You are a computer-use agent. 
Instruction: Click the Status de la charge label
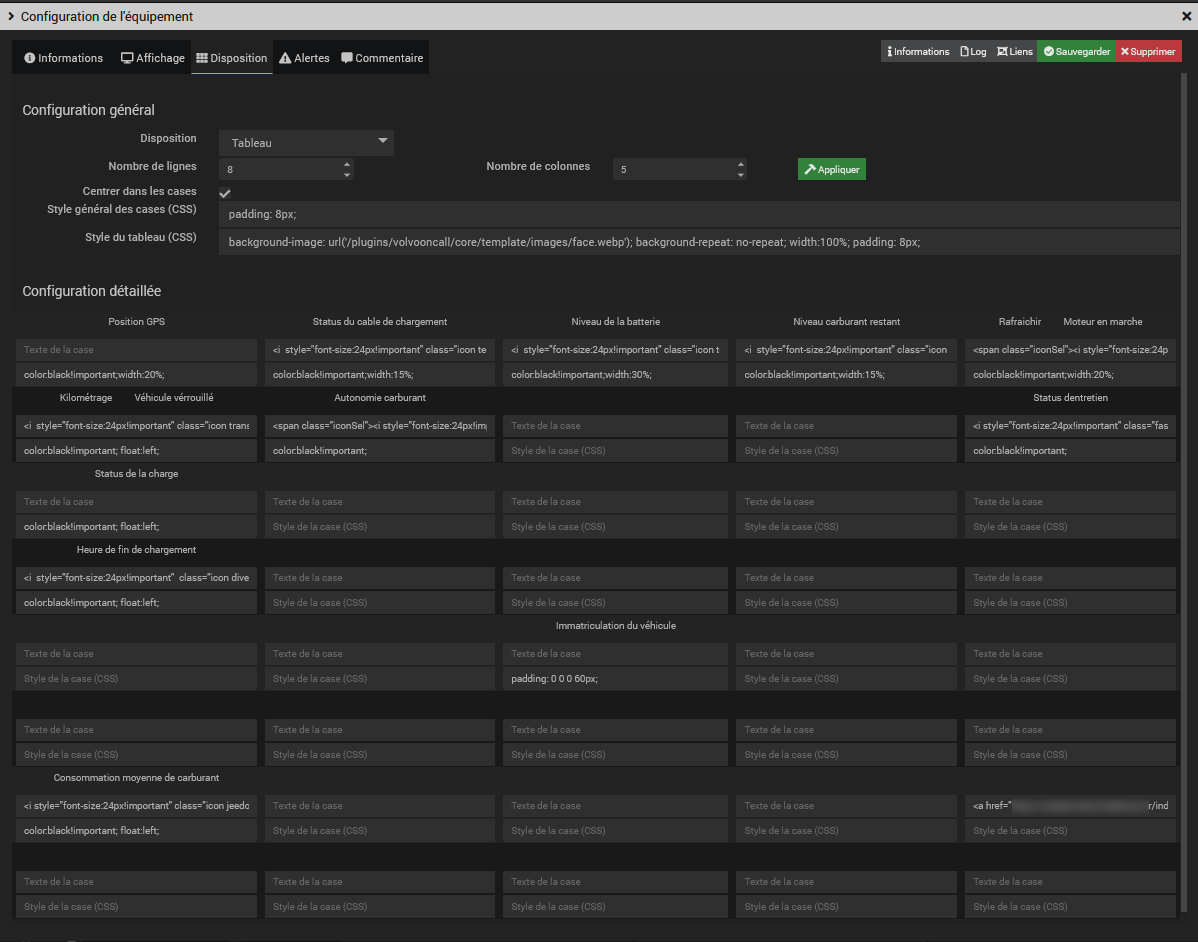pyautogui.click(x=136, y=474)
